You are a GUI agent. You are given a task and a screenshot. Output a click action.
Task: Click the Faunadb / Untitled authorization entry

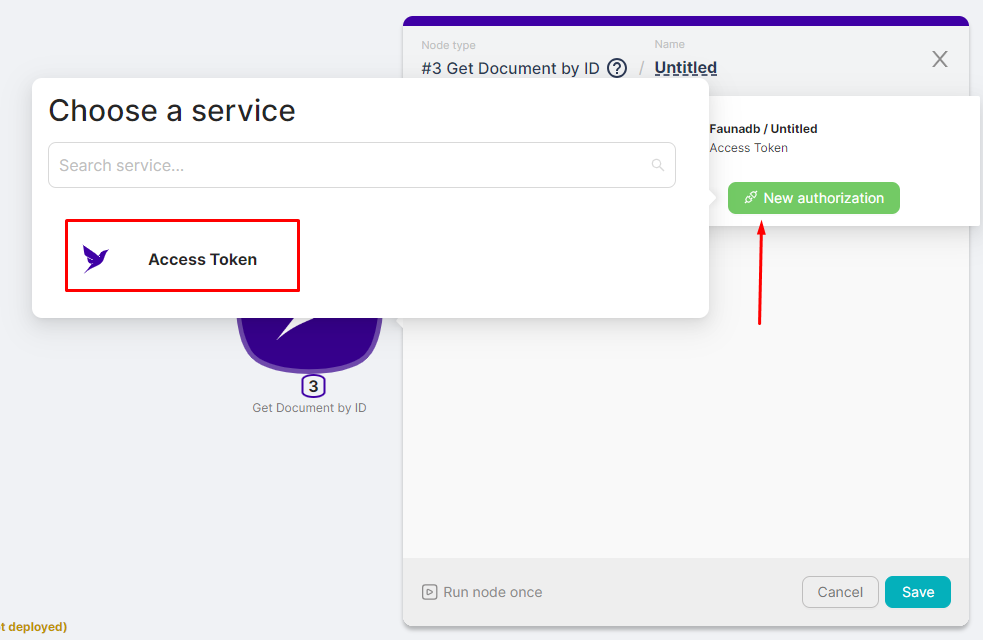point(763,128)
